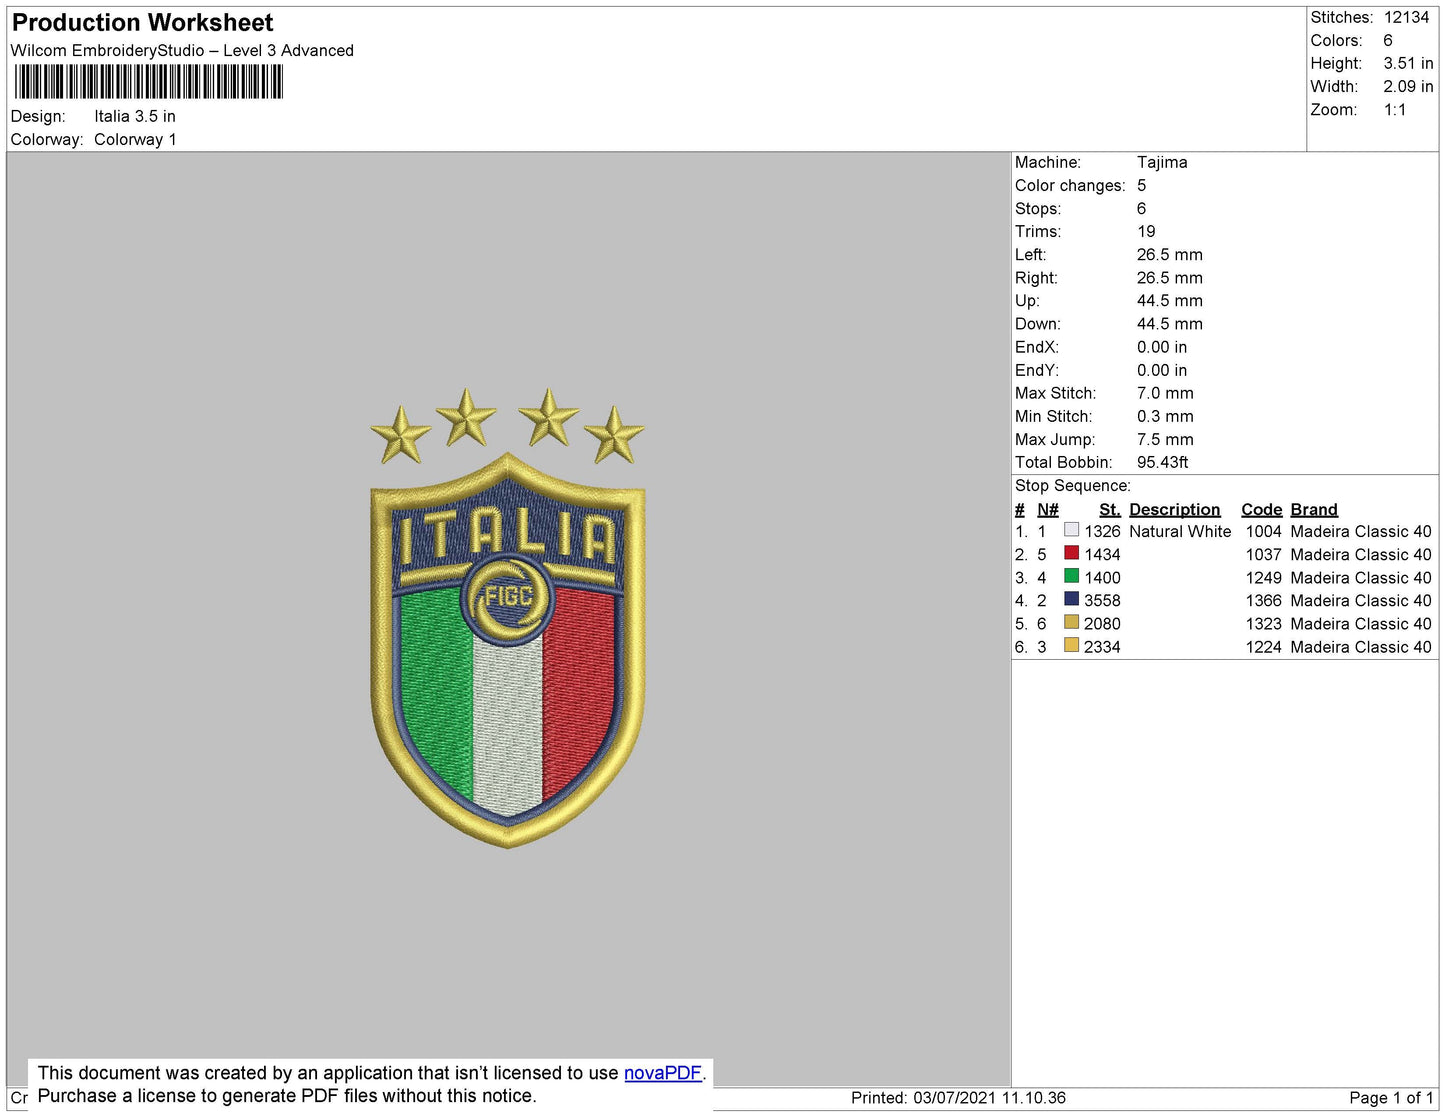Click the thread code 1366

[x=1264, y=600]
